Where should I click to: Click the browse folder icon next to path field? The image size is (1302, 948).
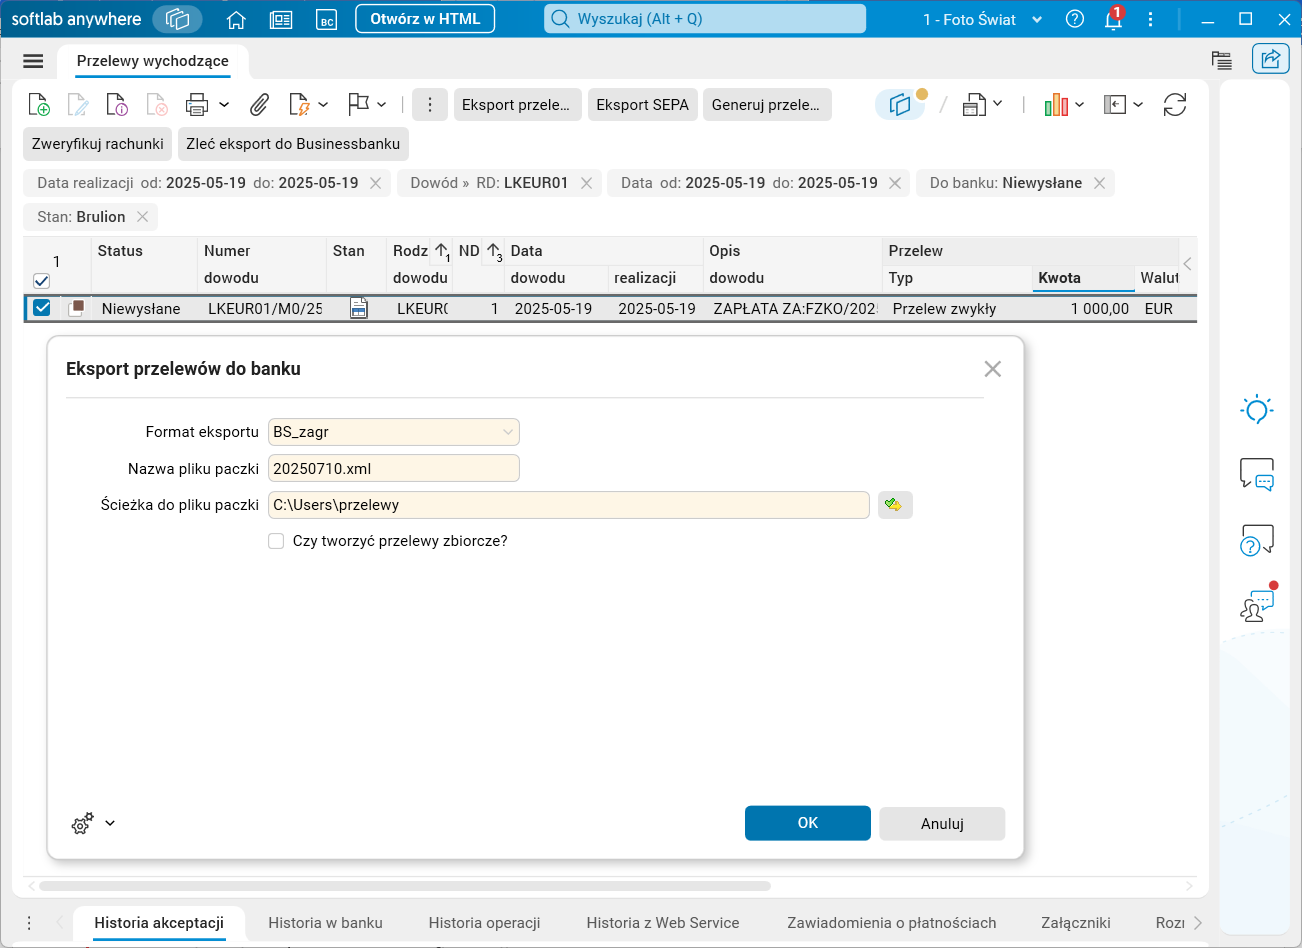point(895,505)
